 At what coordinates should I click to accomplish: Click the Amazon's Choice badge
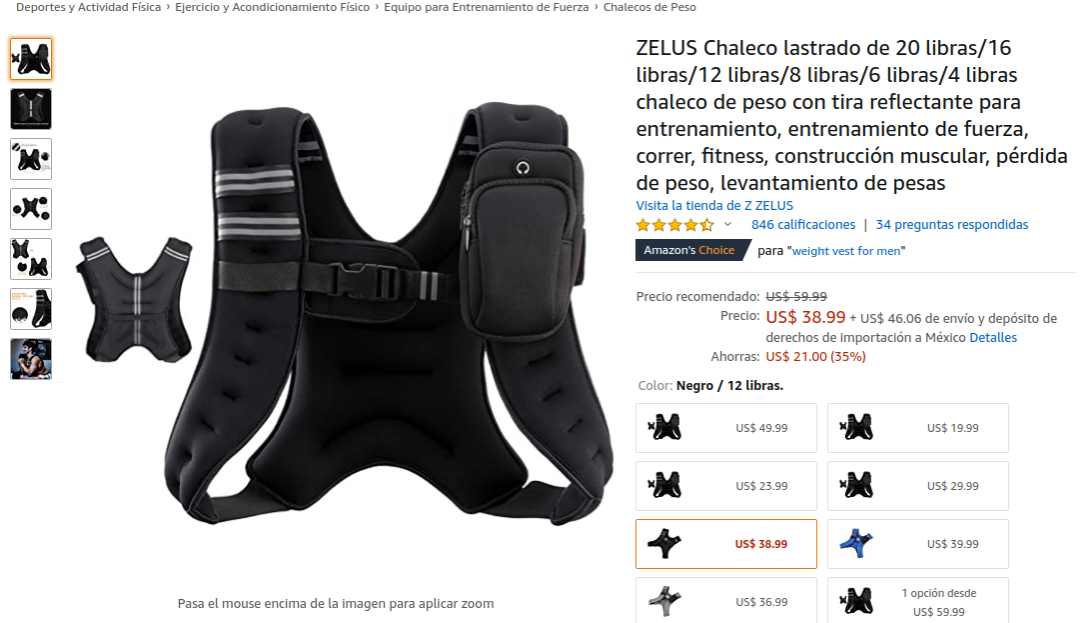click(x=692, y=250)
